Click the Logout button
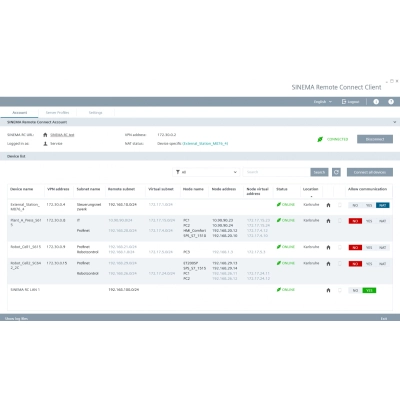The image size is (400, 400). 351,102
